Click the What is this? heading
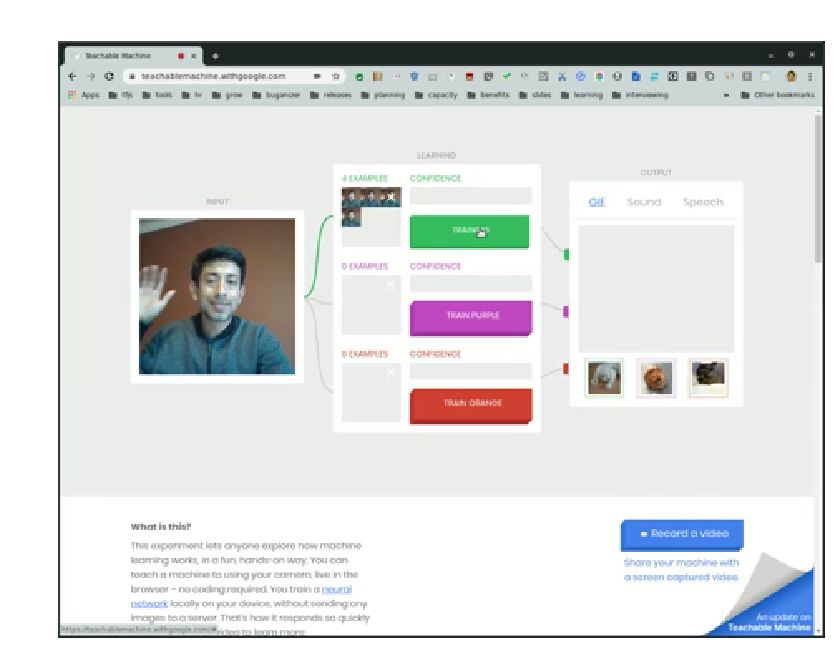This screenshot has width=836, height=647. tap(160, 527)
